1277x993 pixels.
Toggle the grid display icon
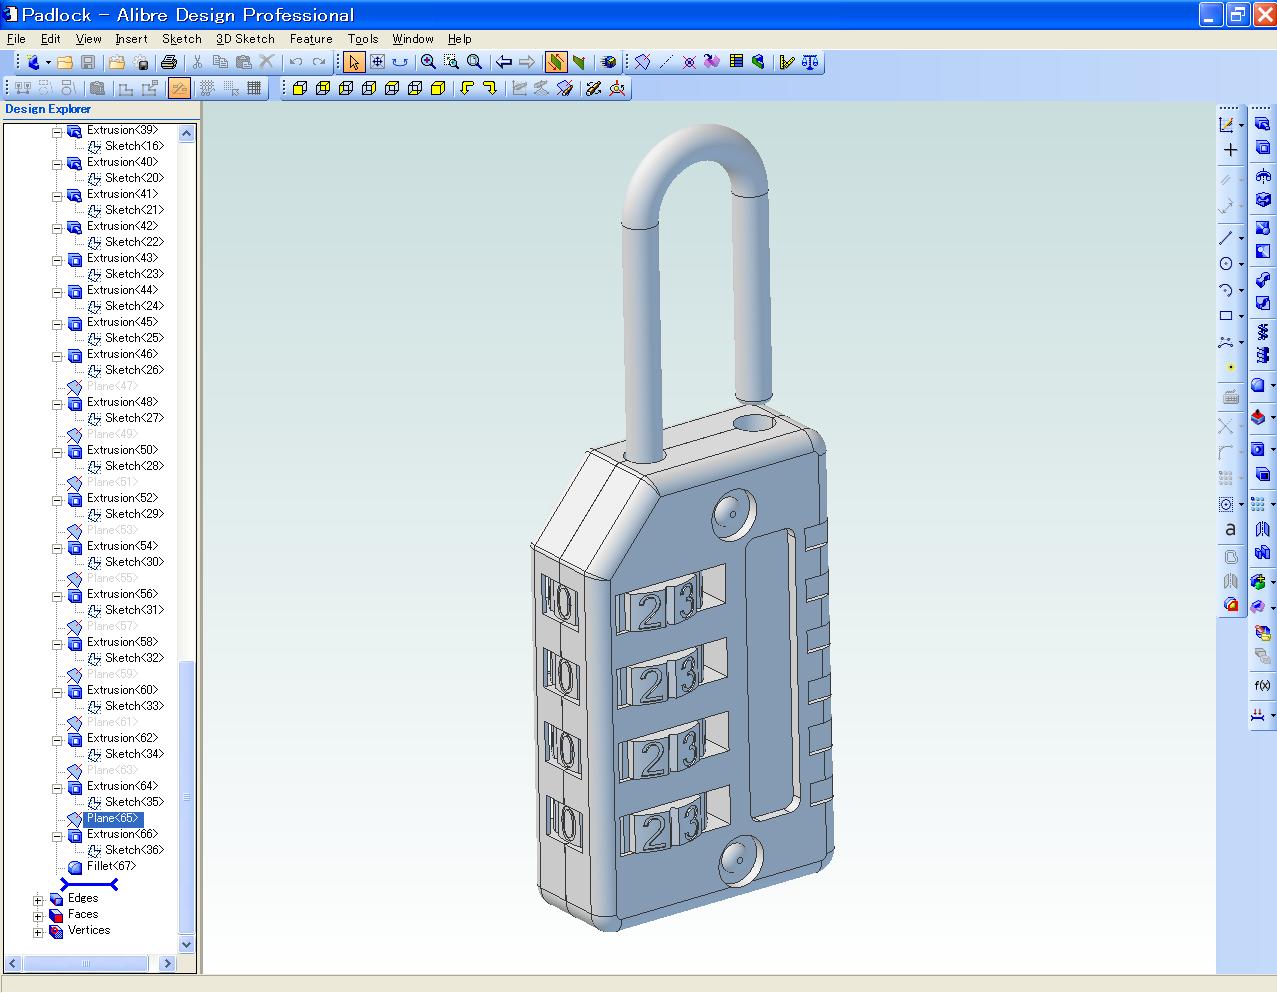253,88
